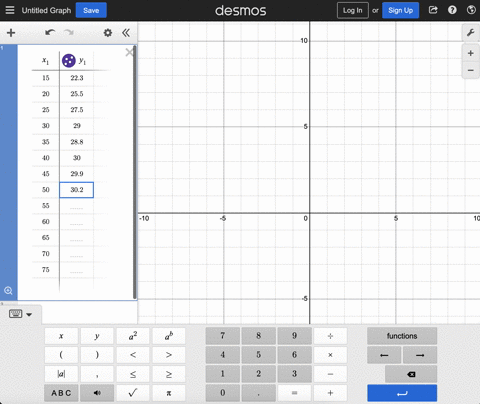Image resolution: width=480 pixels, height=404 pixels.
Task: Click the equals key
Action: (x=294, y=393)
